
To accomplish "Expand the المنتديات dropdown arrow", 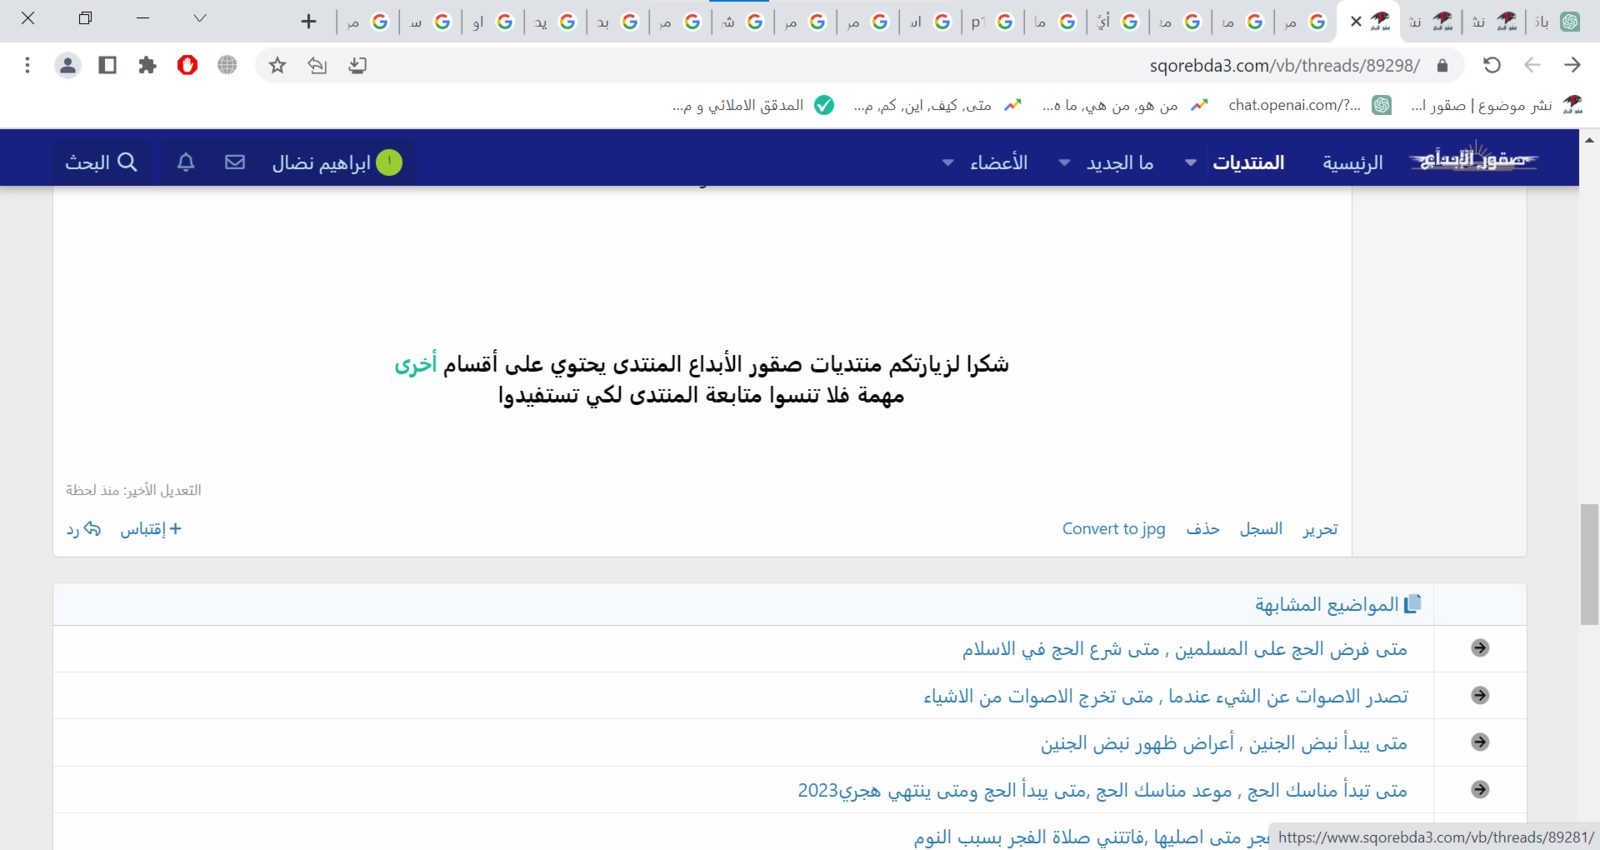I will pyautogui.click(x=1190, y=163).
